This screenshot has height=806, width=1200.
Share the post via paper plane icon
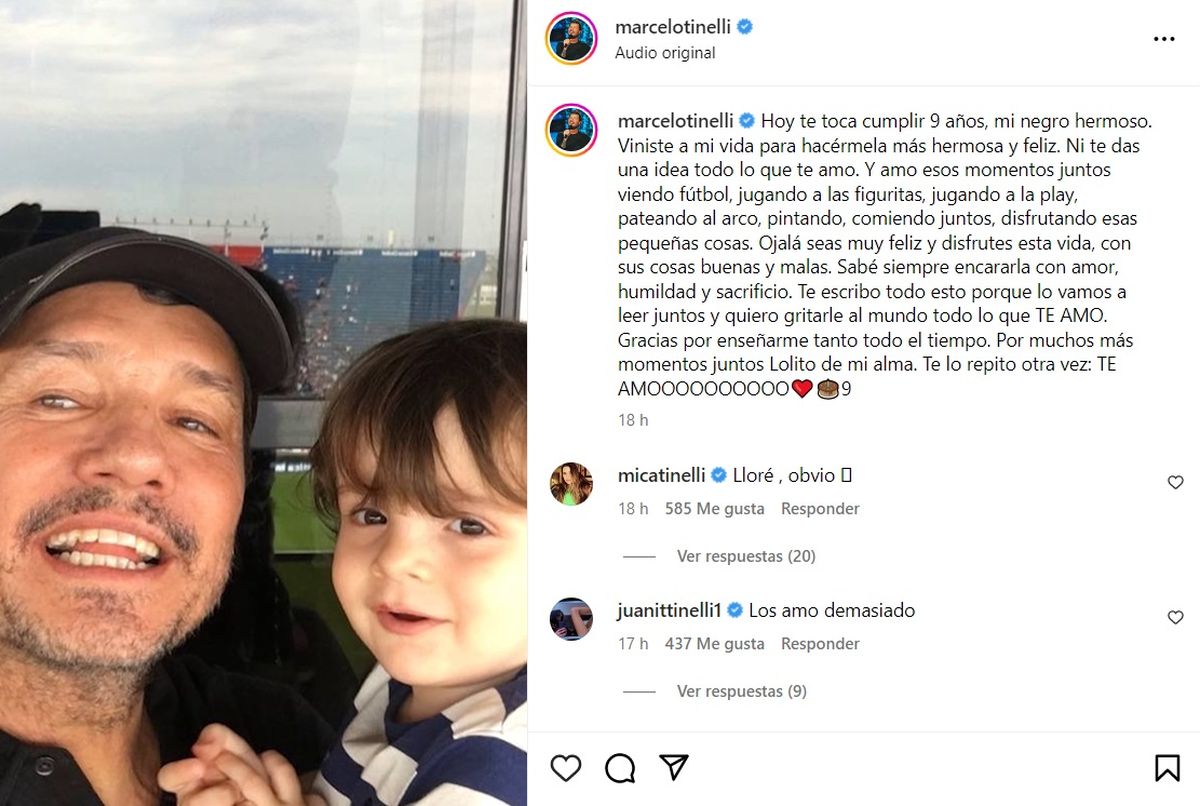[x=675, y=767]
